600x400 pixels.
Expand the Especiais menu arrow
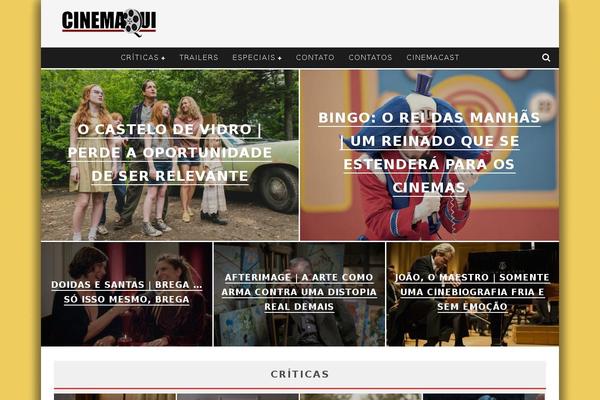pos(280,58)
